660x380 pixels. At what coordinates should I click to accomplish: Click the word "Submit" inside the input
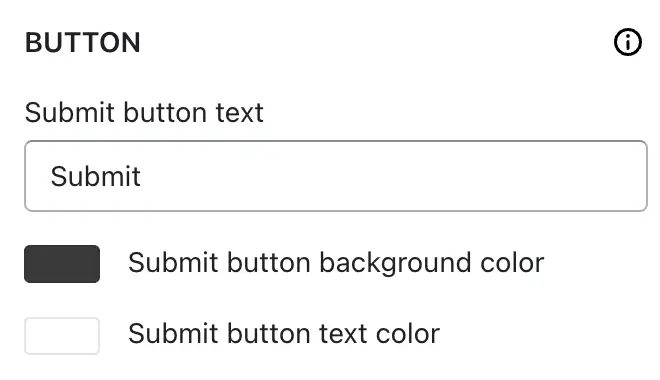(x=96, y=176)
